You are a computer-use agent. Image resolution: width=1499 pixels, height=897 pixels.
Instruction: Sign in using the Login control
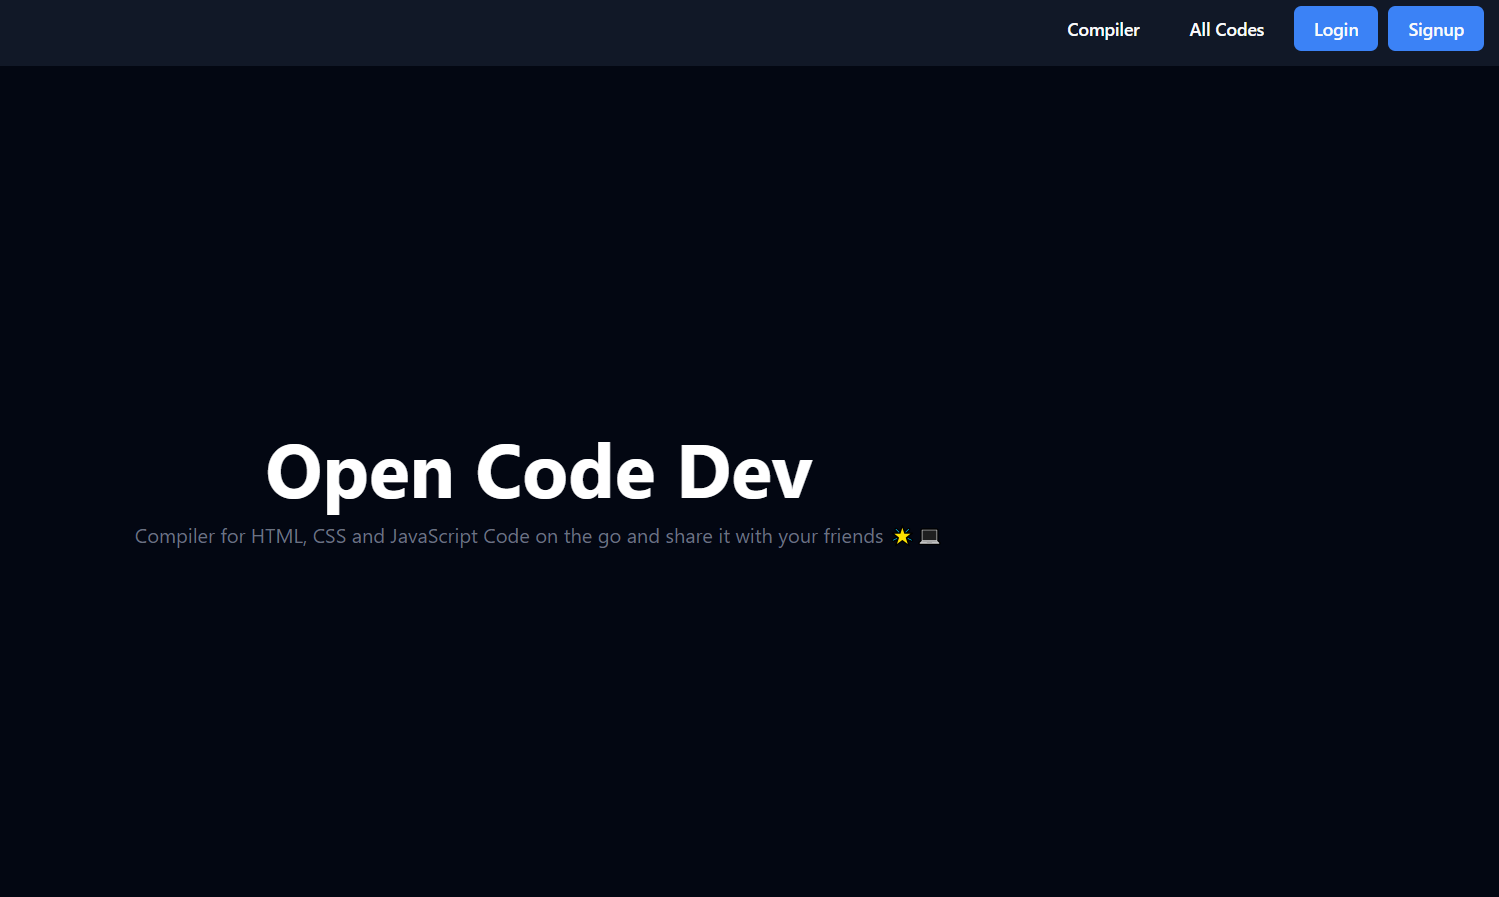tap(1335, 28)
